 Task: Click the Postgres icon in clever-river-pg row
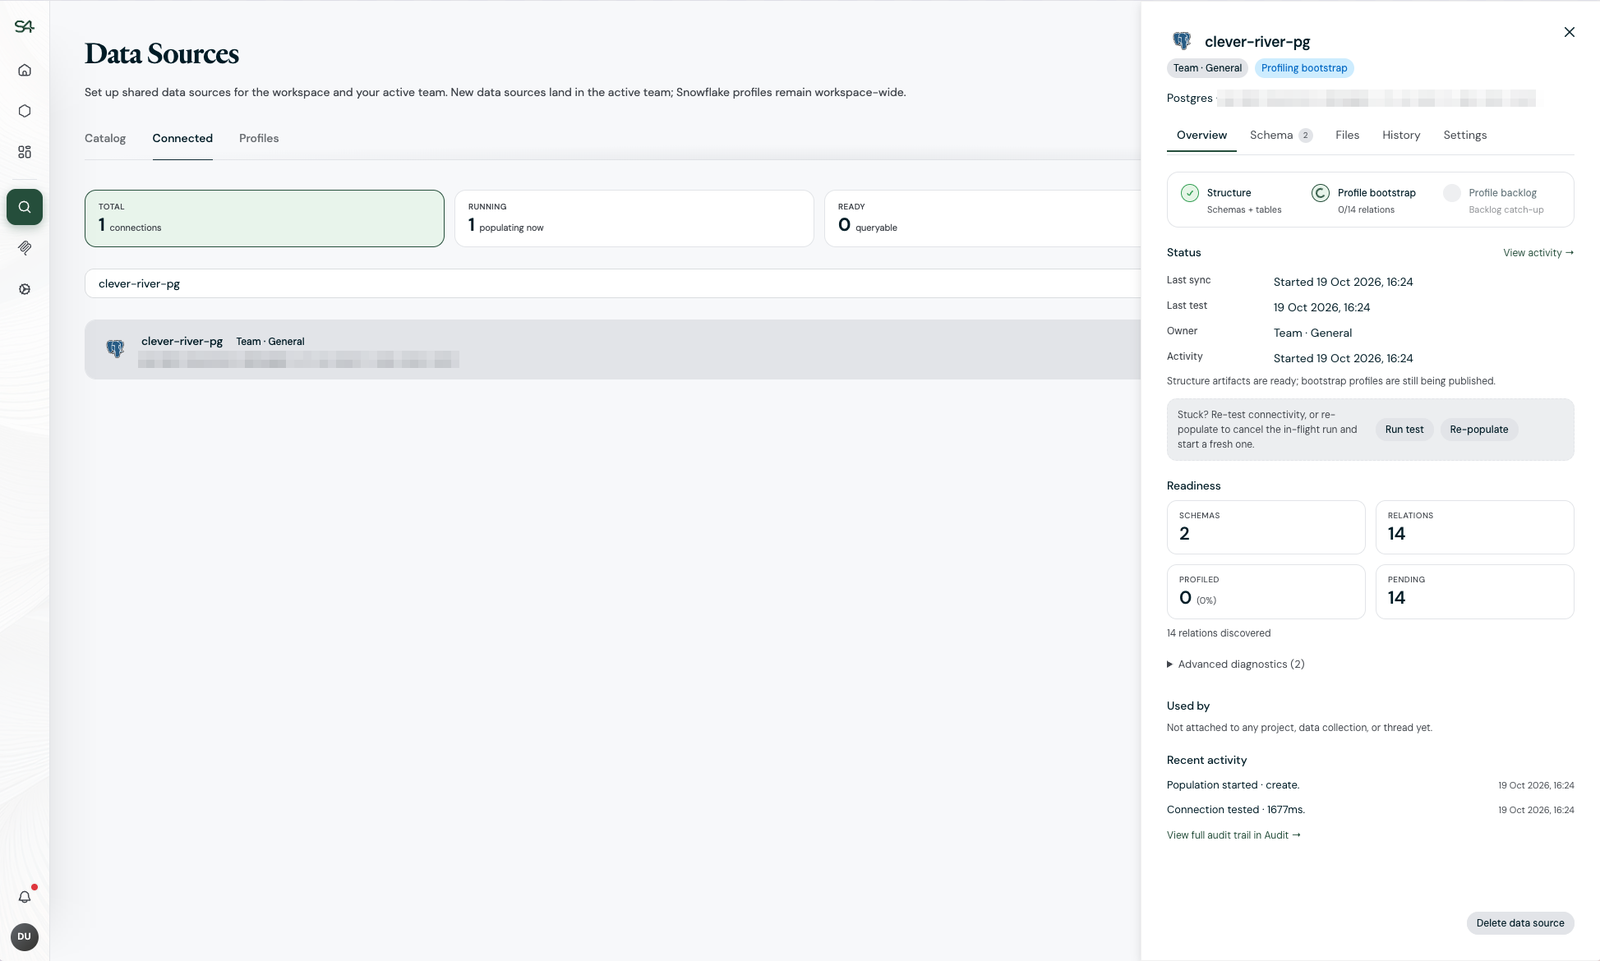click(116, 349)
